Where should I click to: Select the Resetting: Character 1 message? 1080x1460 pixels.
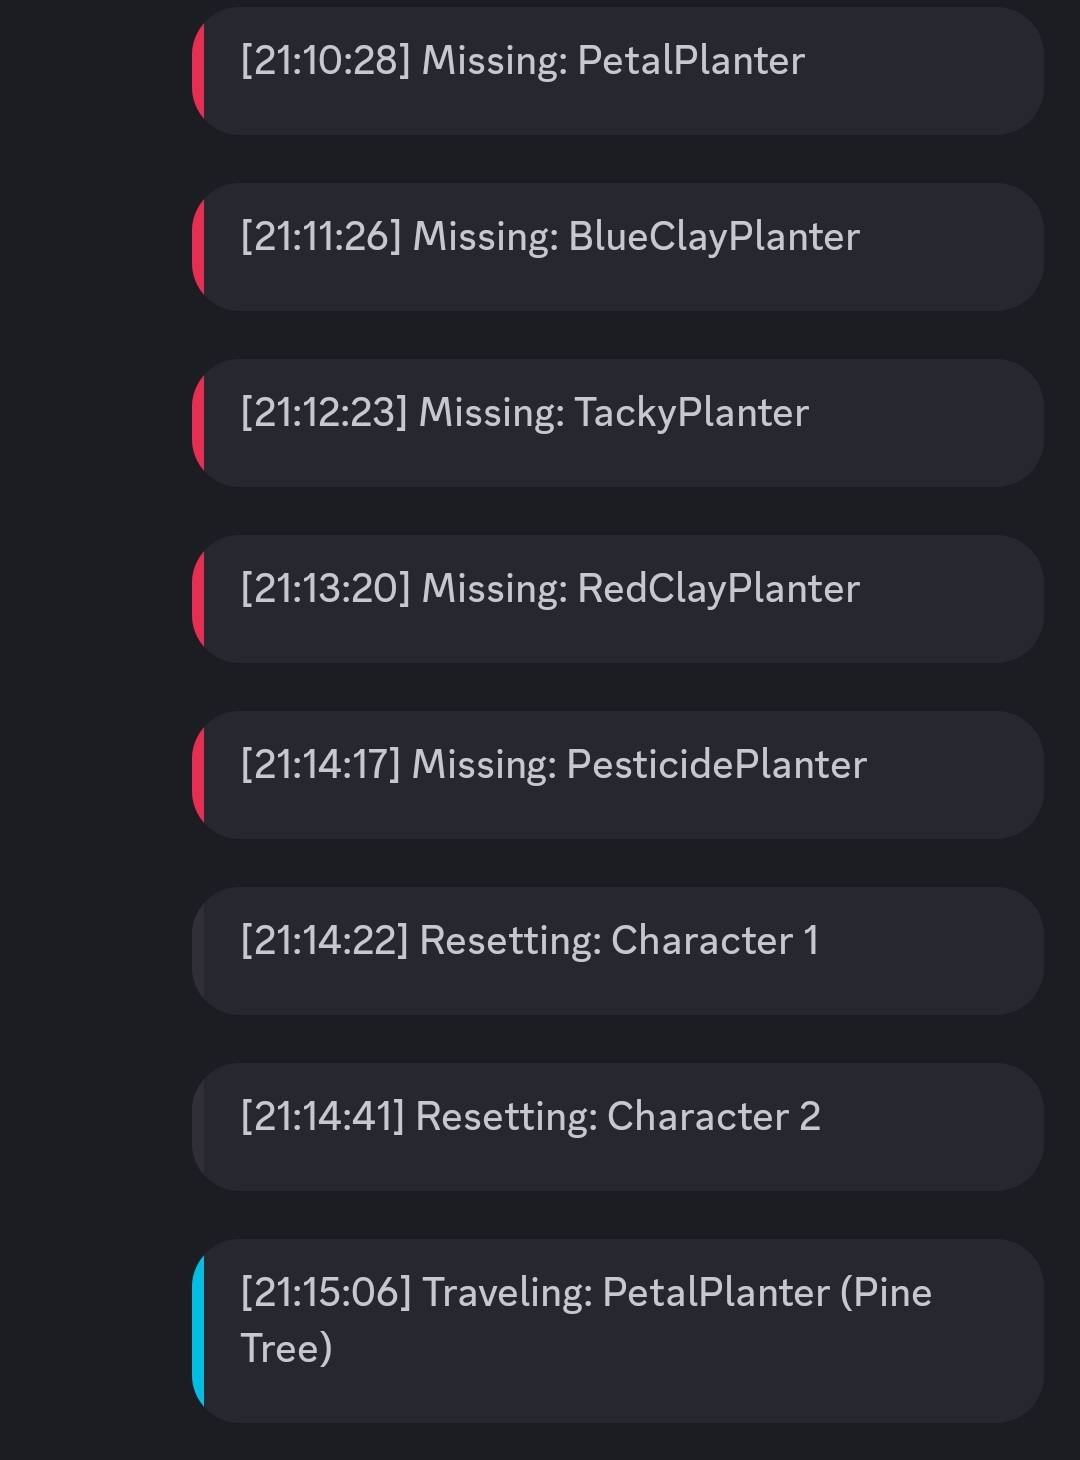[x=620, y=950]
